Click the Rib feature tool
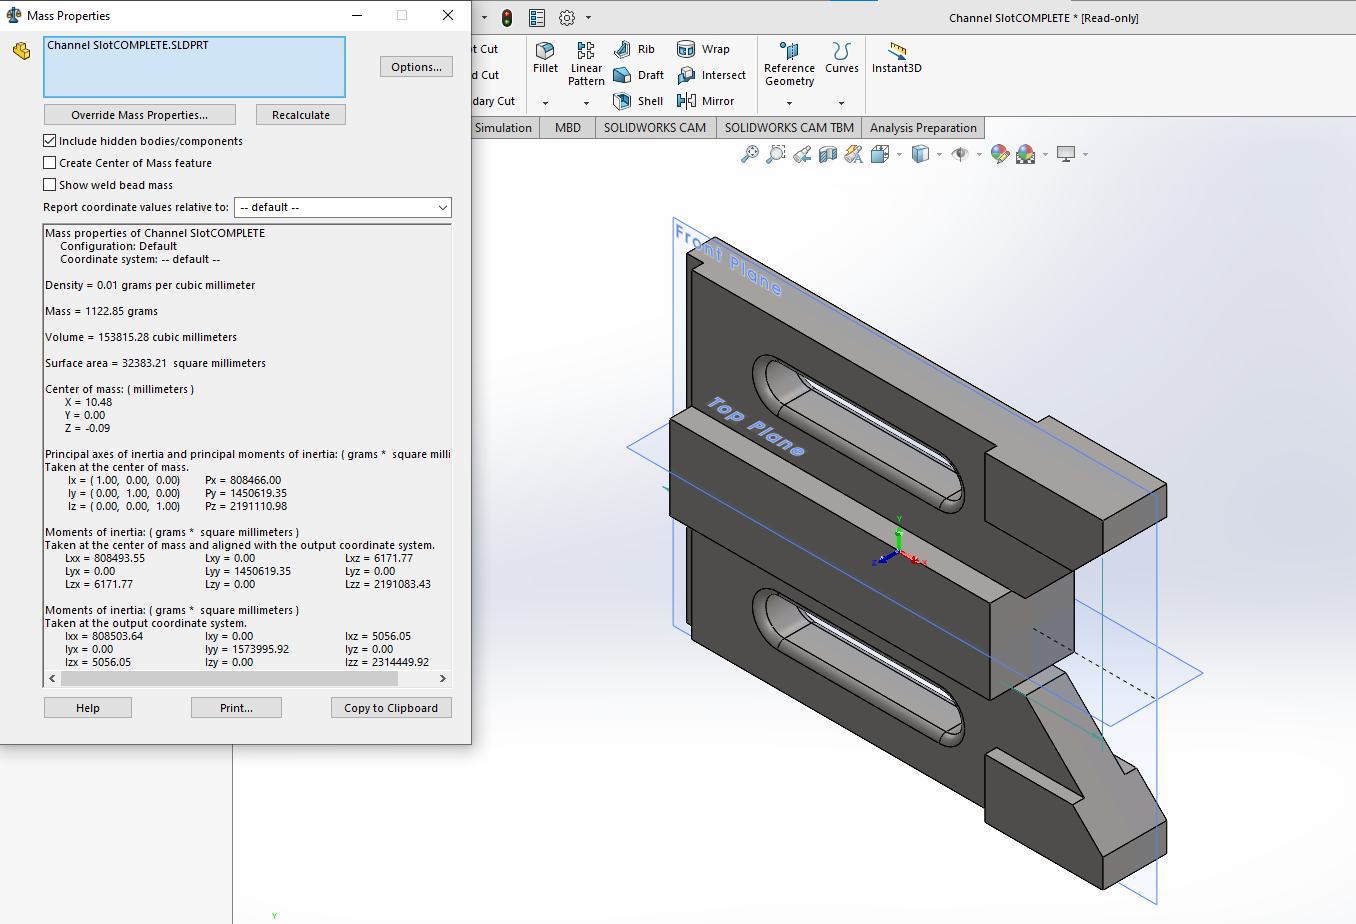Viewport: 1356px width, 924px height. pyautogui.click(x=635, y=49)
